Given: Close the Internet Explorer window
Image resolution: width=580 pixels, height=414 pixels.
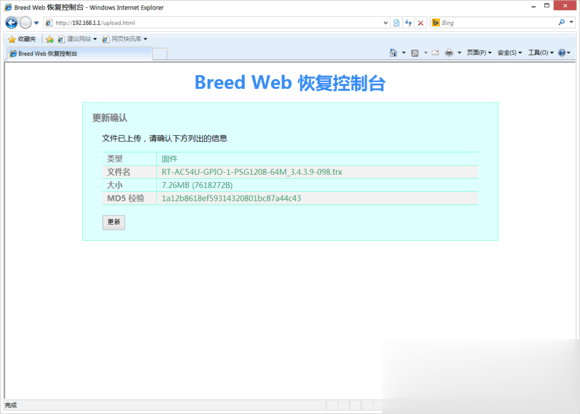Looking at the screenshot, I should click(565, 6).
